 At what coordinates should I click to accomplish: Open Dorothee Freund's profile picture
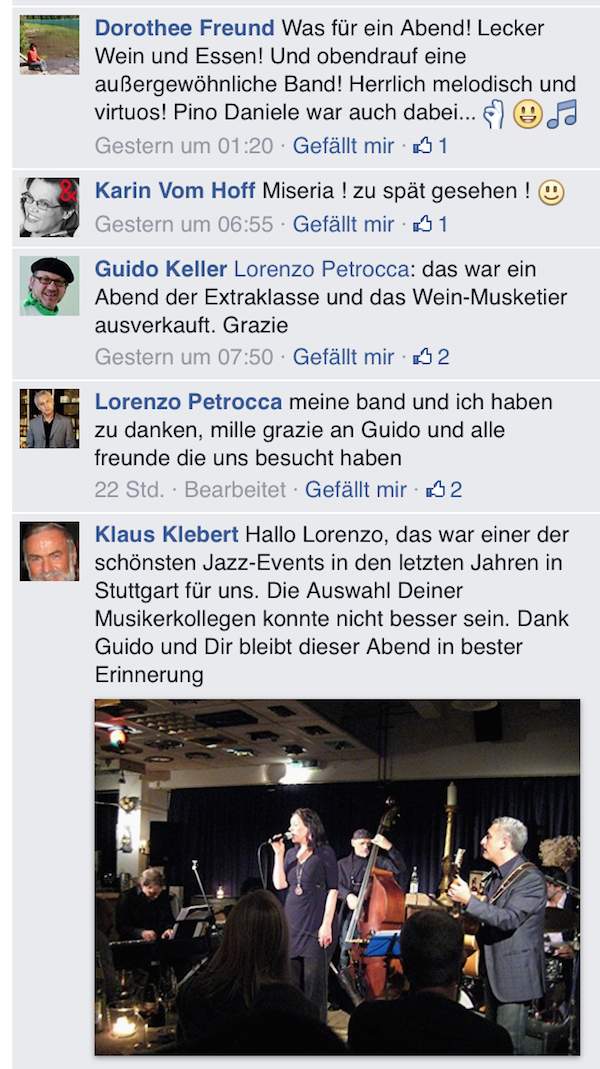[x=49, y=44]
